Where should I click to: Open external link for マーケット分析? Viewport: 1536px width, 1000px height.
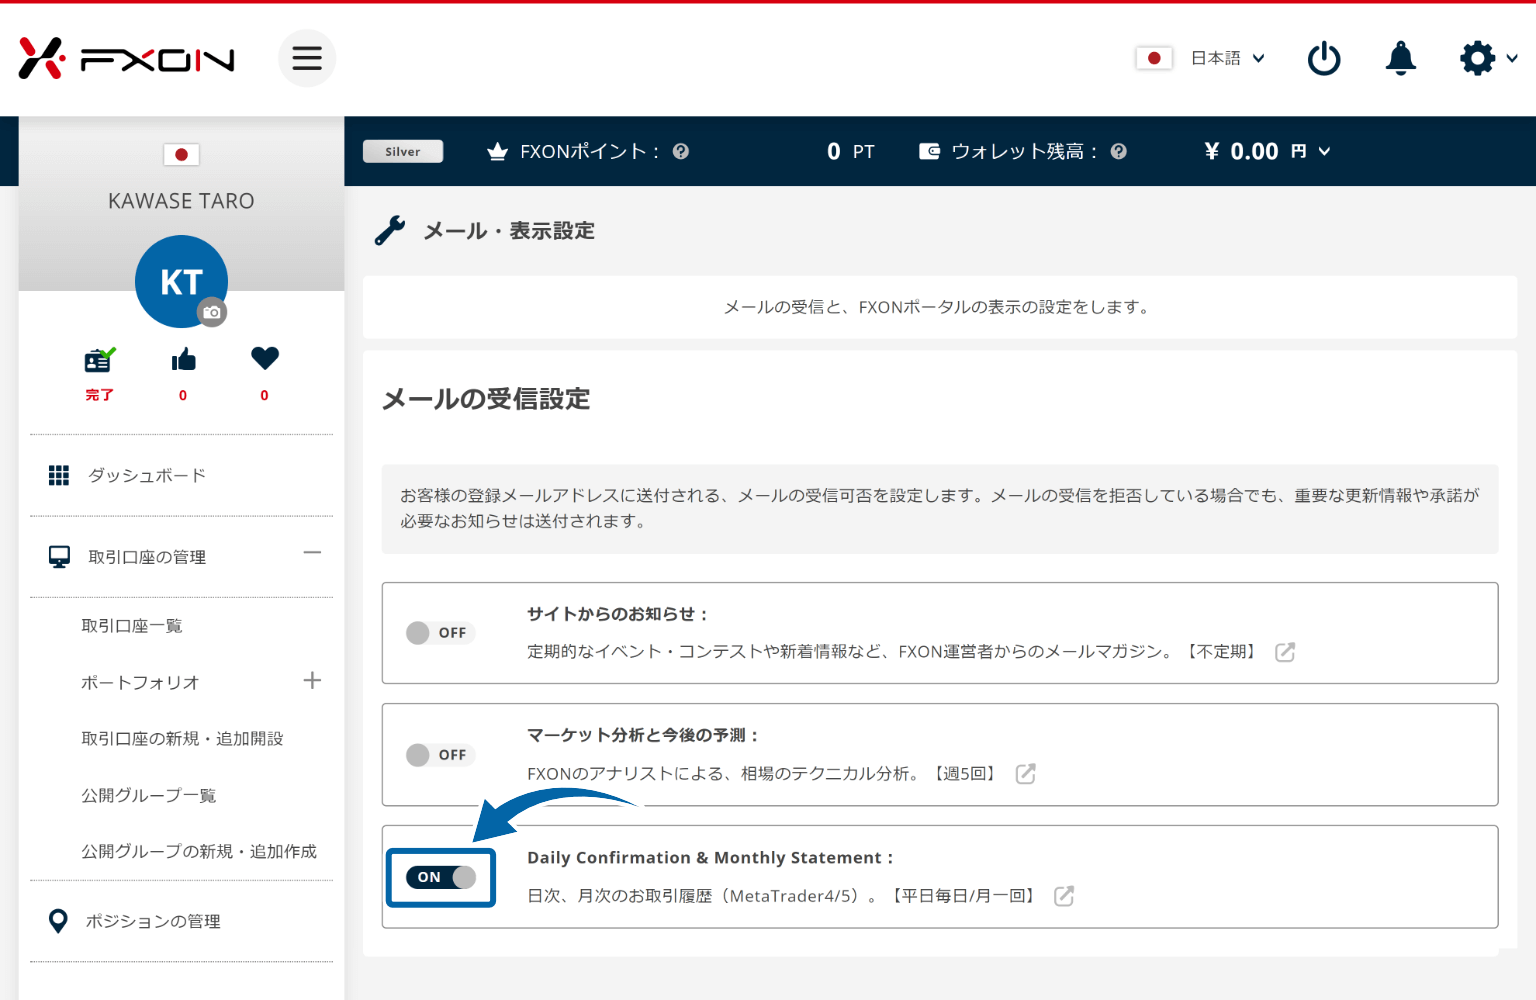click(1025, 774)
